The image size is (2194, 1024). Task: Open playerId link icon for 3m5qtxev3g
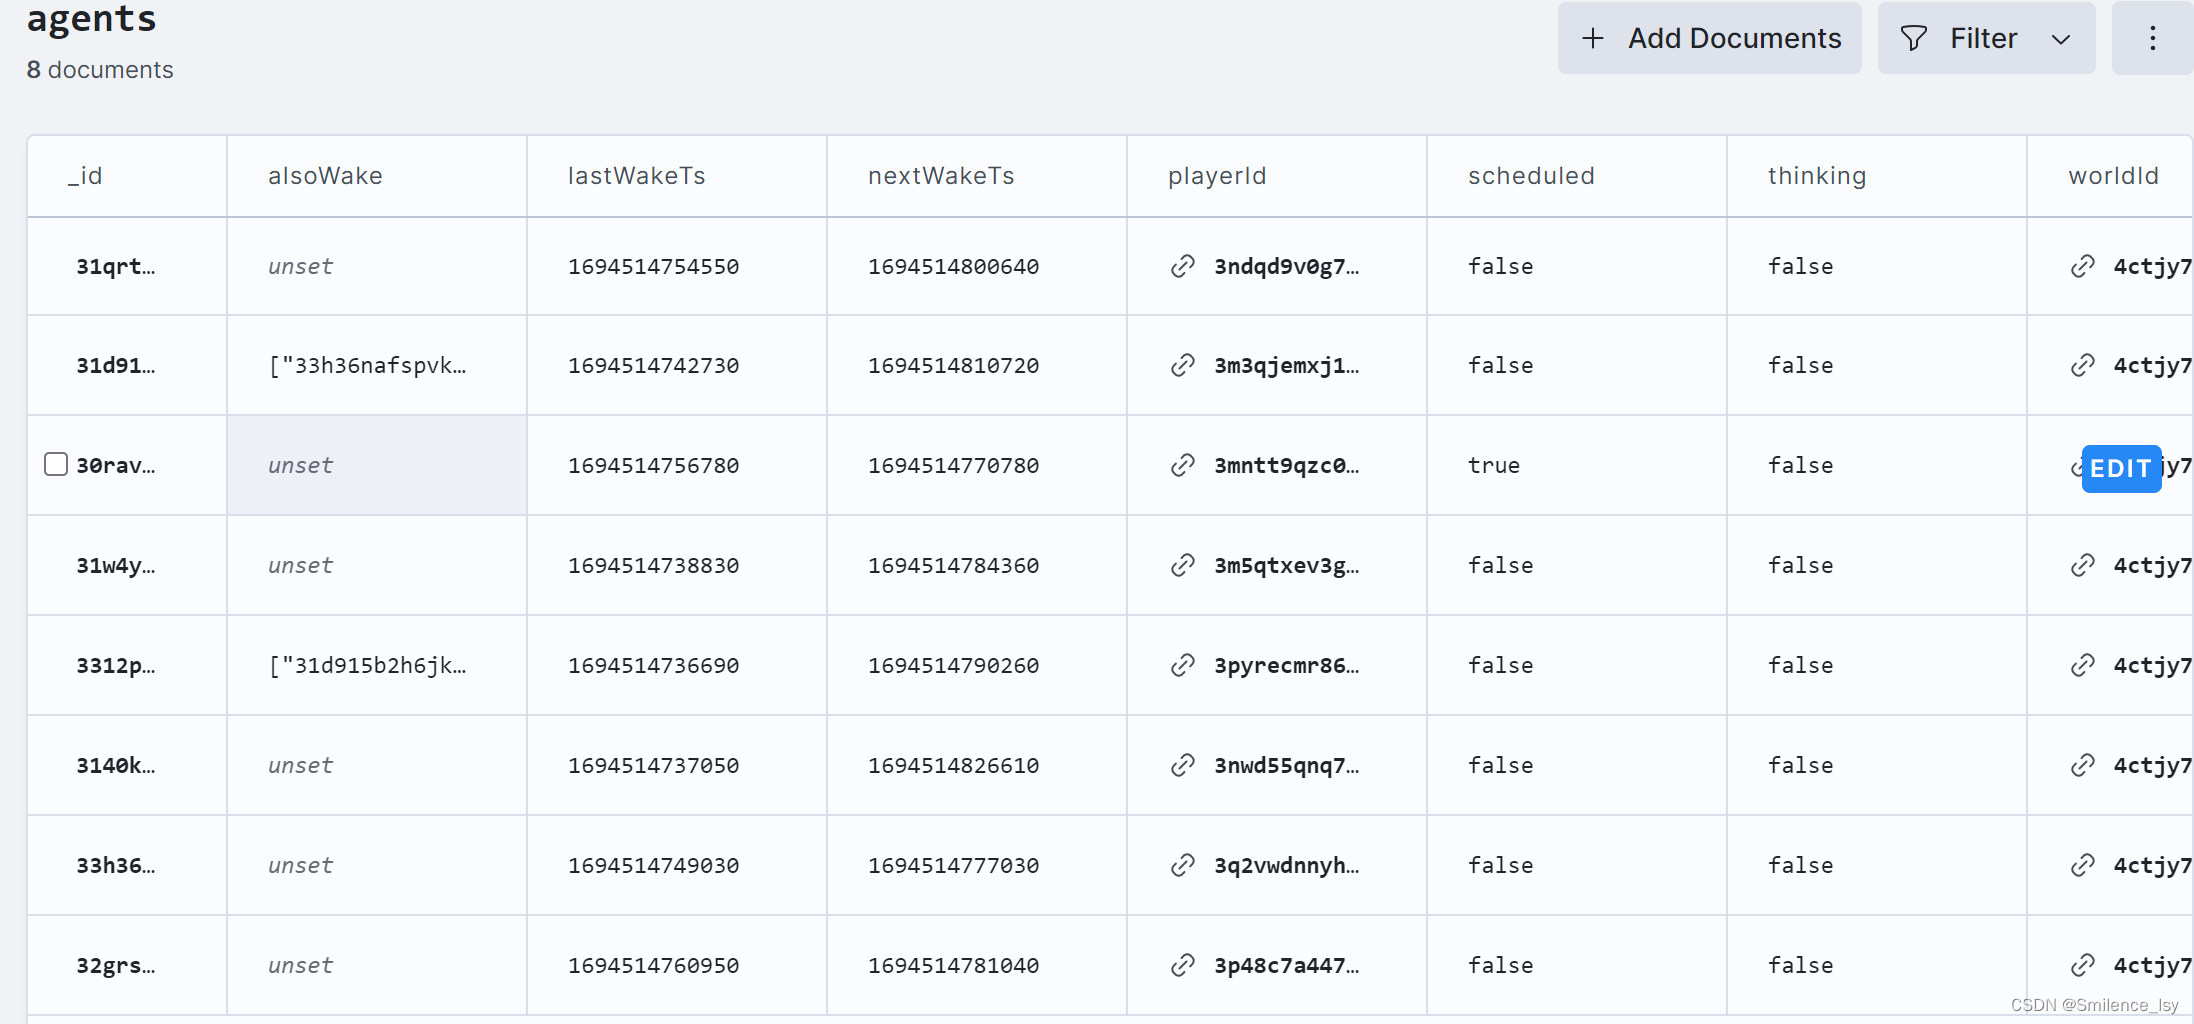click(1183, 565)
